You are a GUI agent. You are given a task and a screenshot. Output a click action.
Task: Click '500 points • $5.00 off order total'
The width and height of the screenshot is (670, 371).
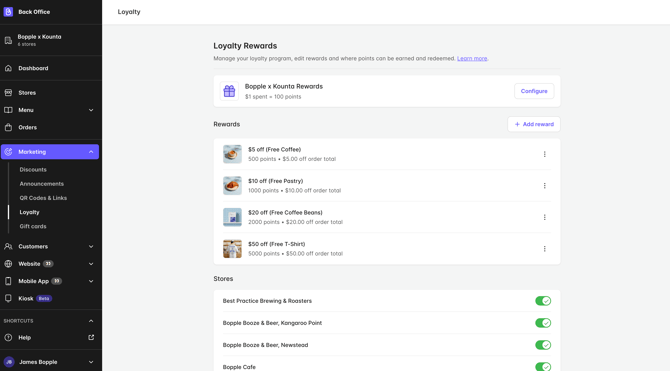(292, 159)
